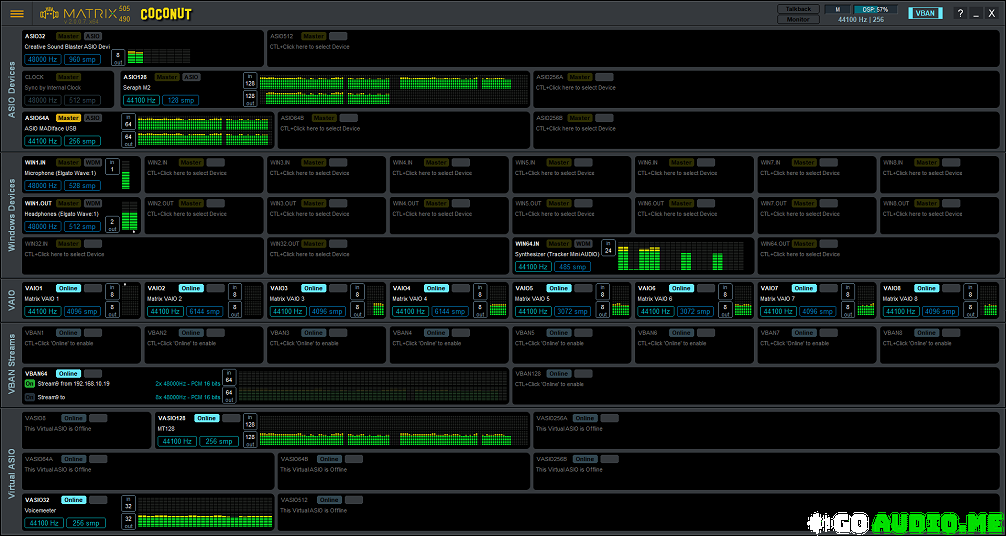Open ASIO64A 256 smp buffer selector
The width and height of the screenshot is (1006, 536).
[x=83, y=141]
